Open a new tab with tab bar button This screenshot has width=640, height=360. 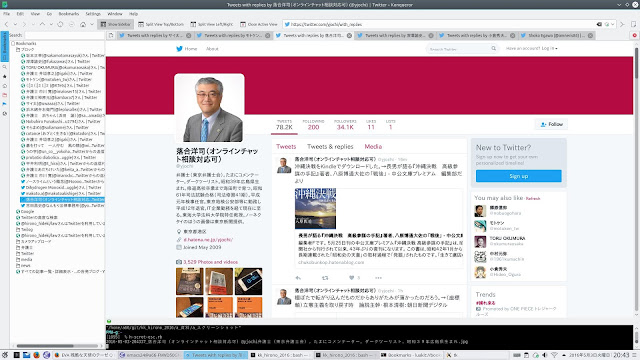111,36
